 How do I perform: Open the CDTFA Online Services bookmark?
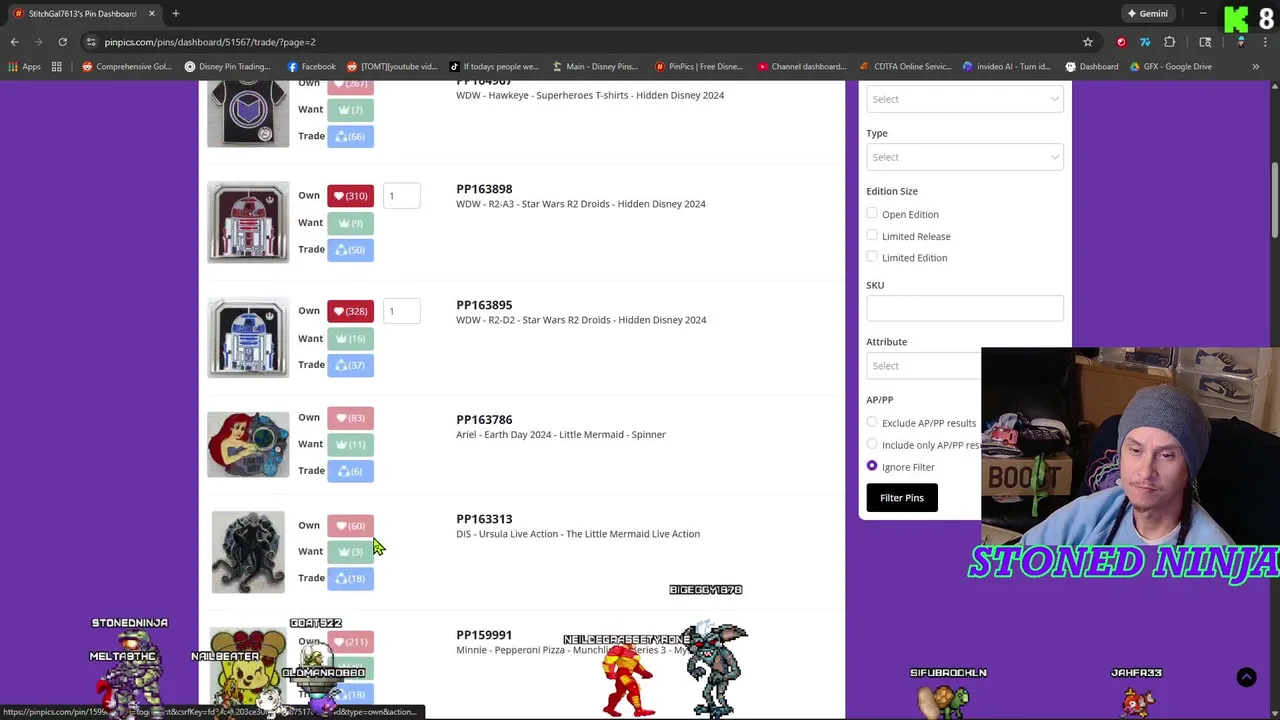coord(905,67)
